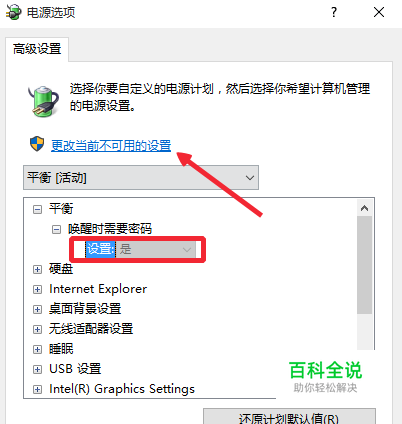The image size is (402, 424).
Task: Expand the 桌面背景设置 node
Action: point(37,309)
